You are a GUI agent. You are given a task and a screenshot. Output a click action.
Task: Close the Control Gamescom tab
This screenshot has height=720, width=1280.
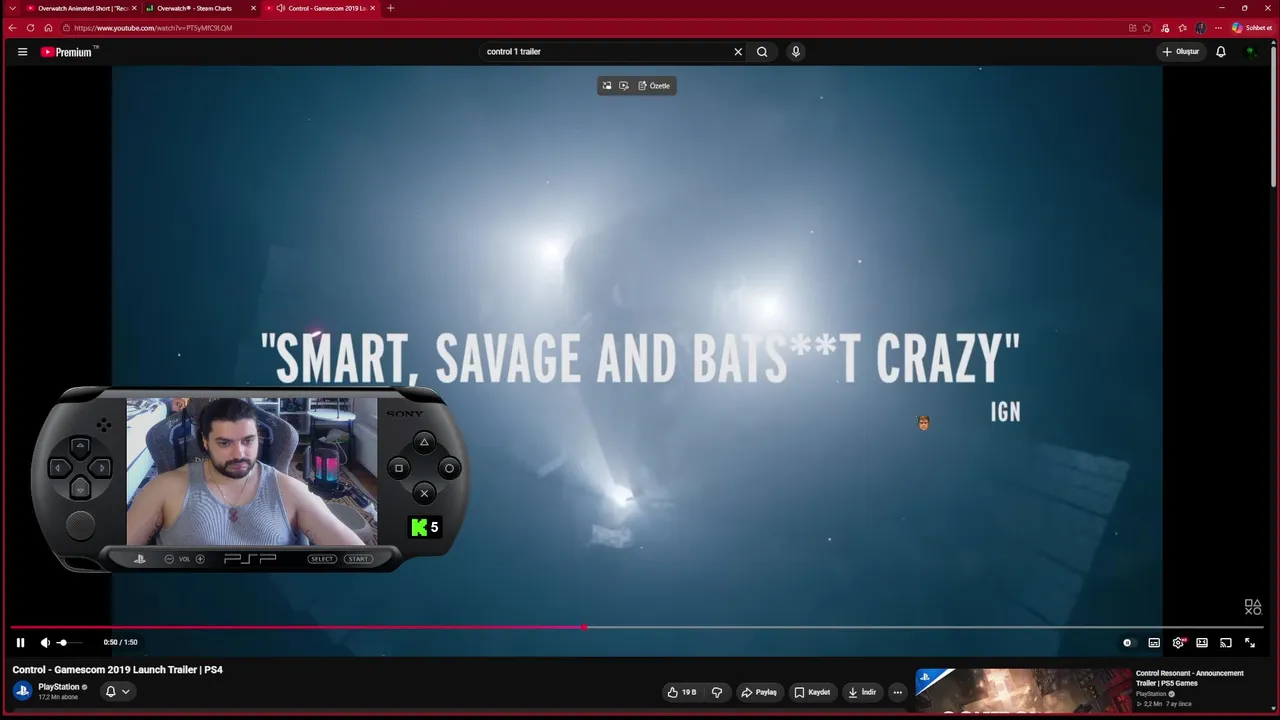tap(373, 8)
